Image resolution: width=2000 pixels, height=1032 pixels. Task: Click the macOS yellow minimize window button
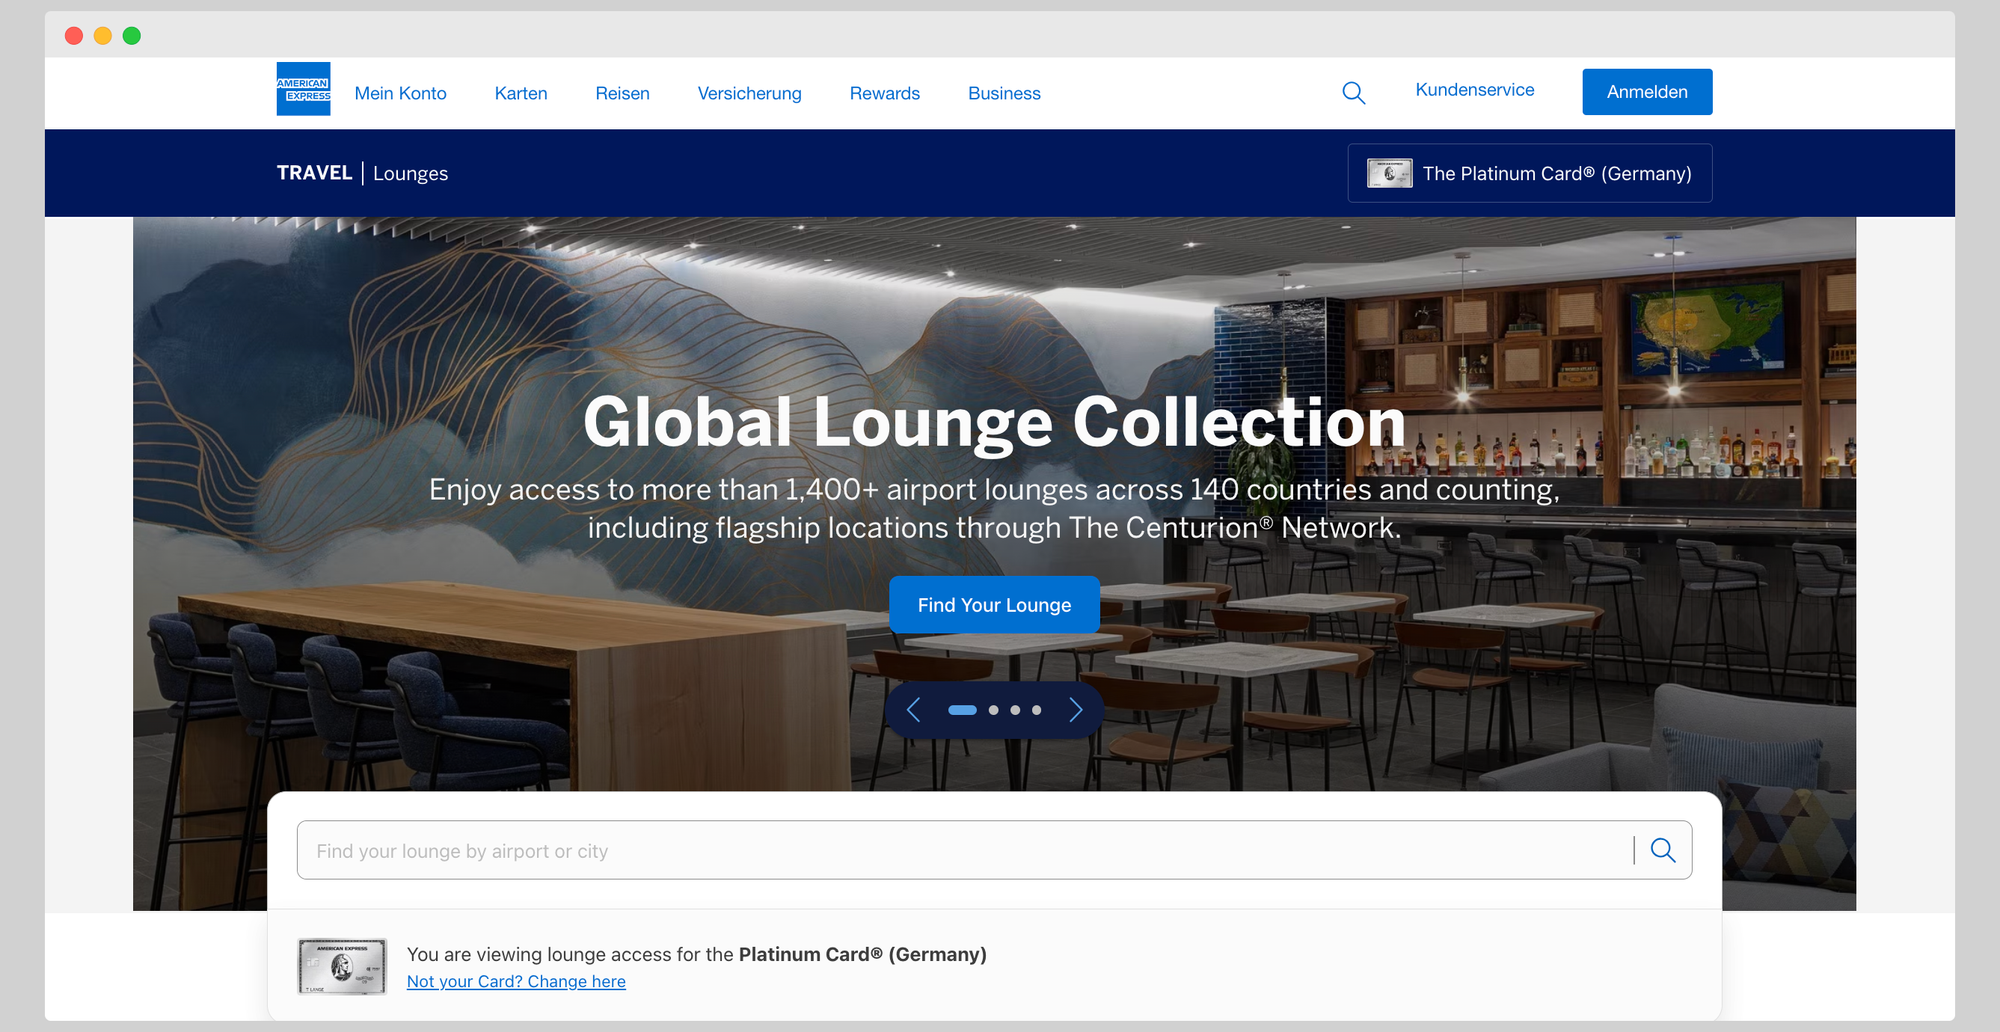pos(103,36)
